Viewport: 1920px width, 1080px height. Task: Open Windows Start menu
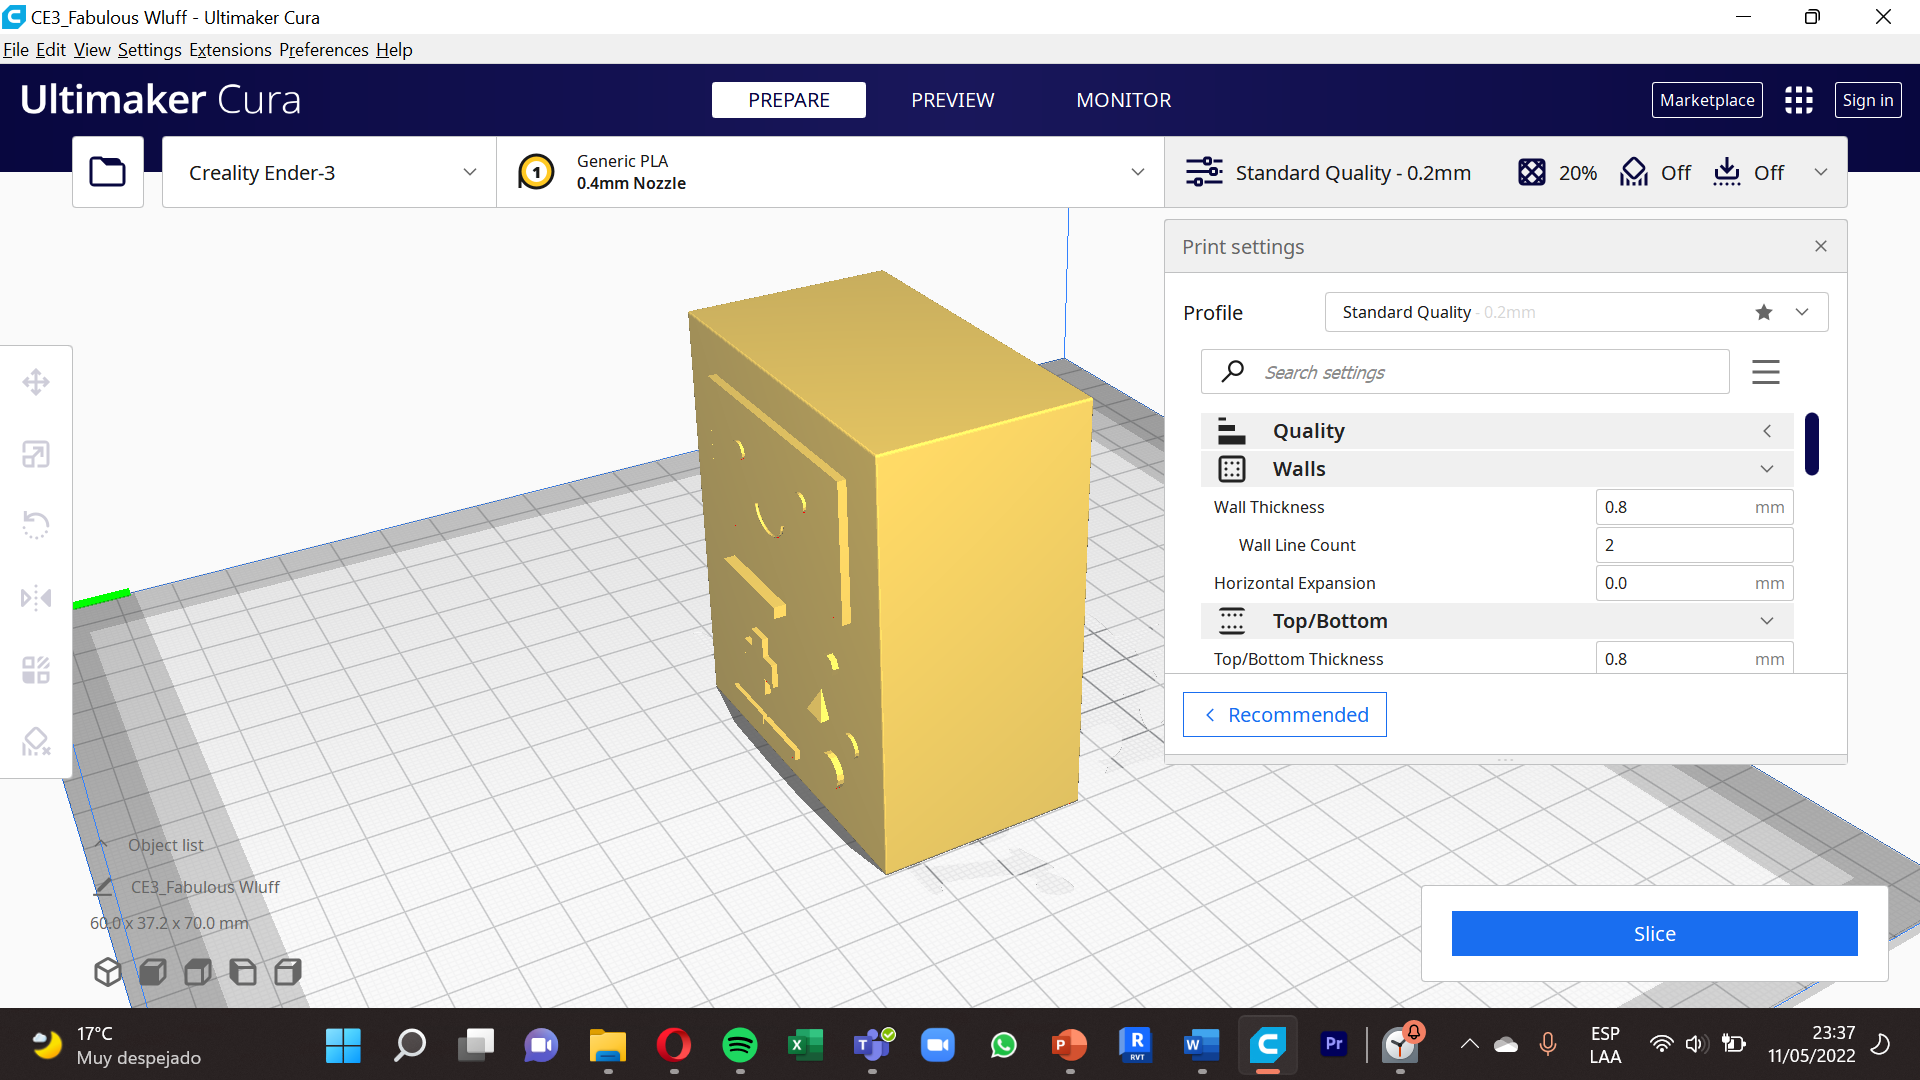pos(343,1045)
